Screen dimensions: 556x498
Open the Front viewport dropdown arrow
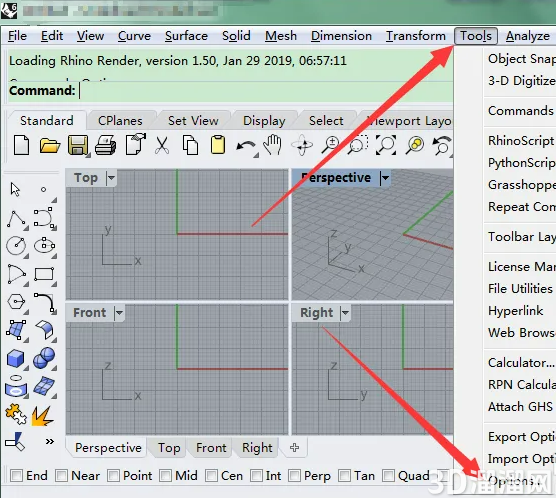(119, 313)
